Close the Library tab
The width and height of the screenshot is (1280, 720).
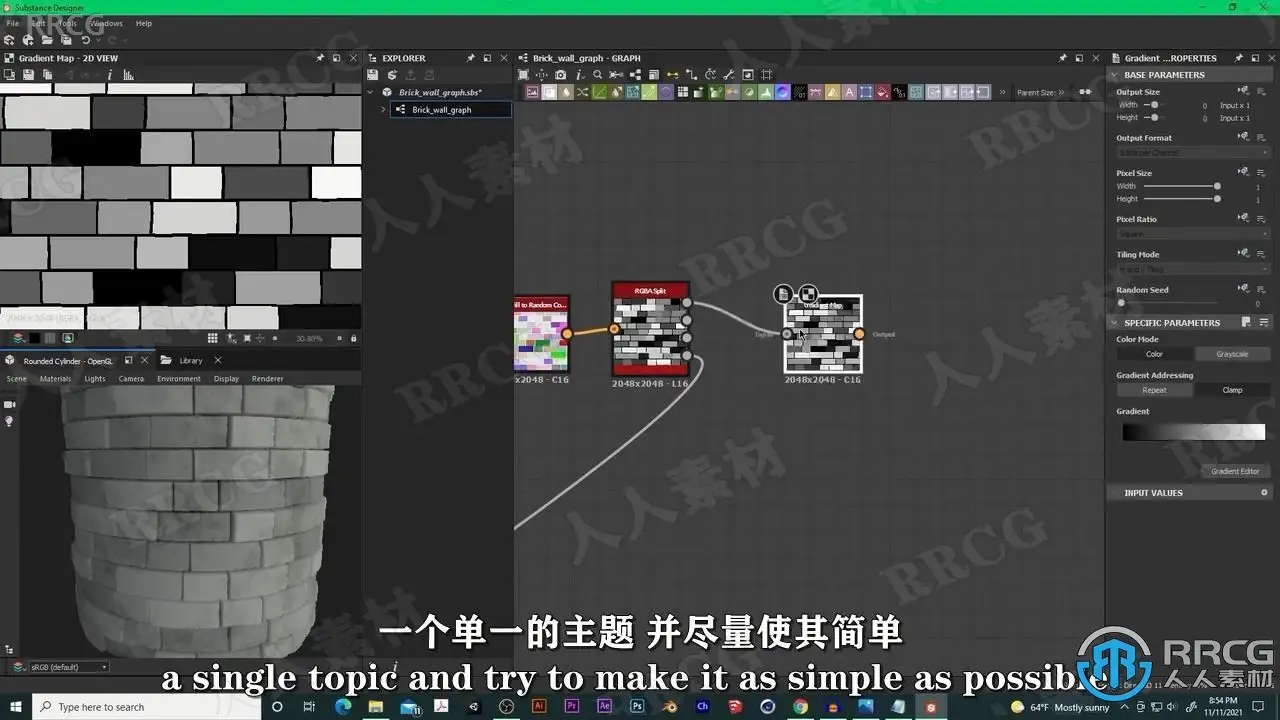point(218,361)
